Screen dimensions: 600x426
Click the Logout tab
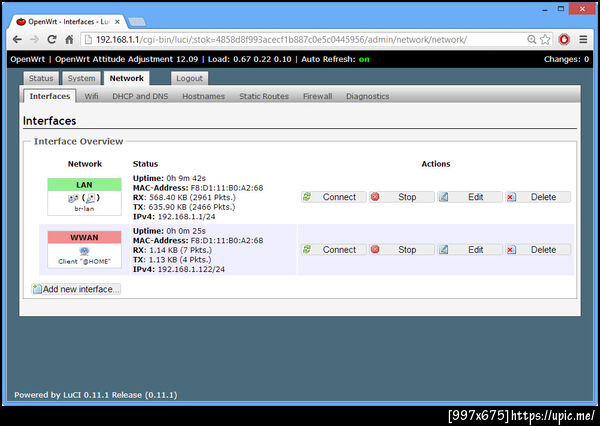click(189, 78)
